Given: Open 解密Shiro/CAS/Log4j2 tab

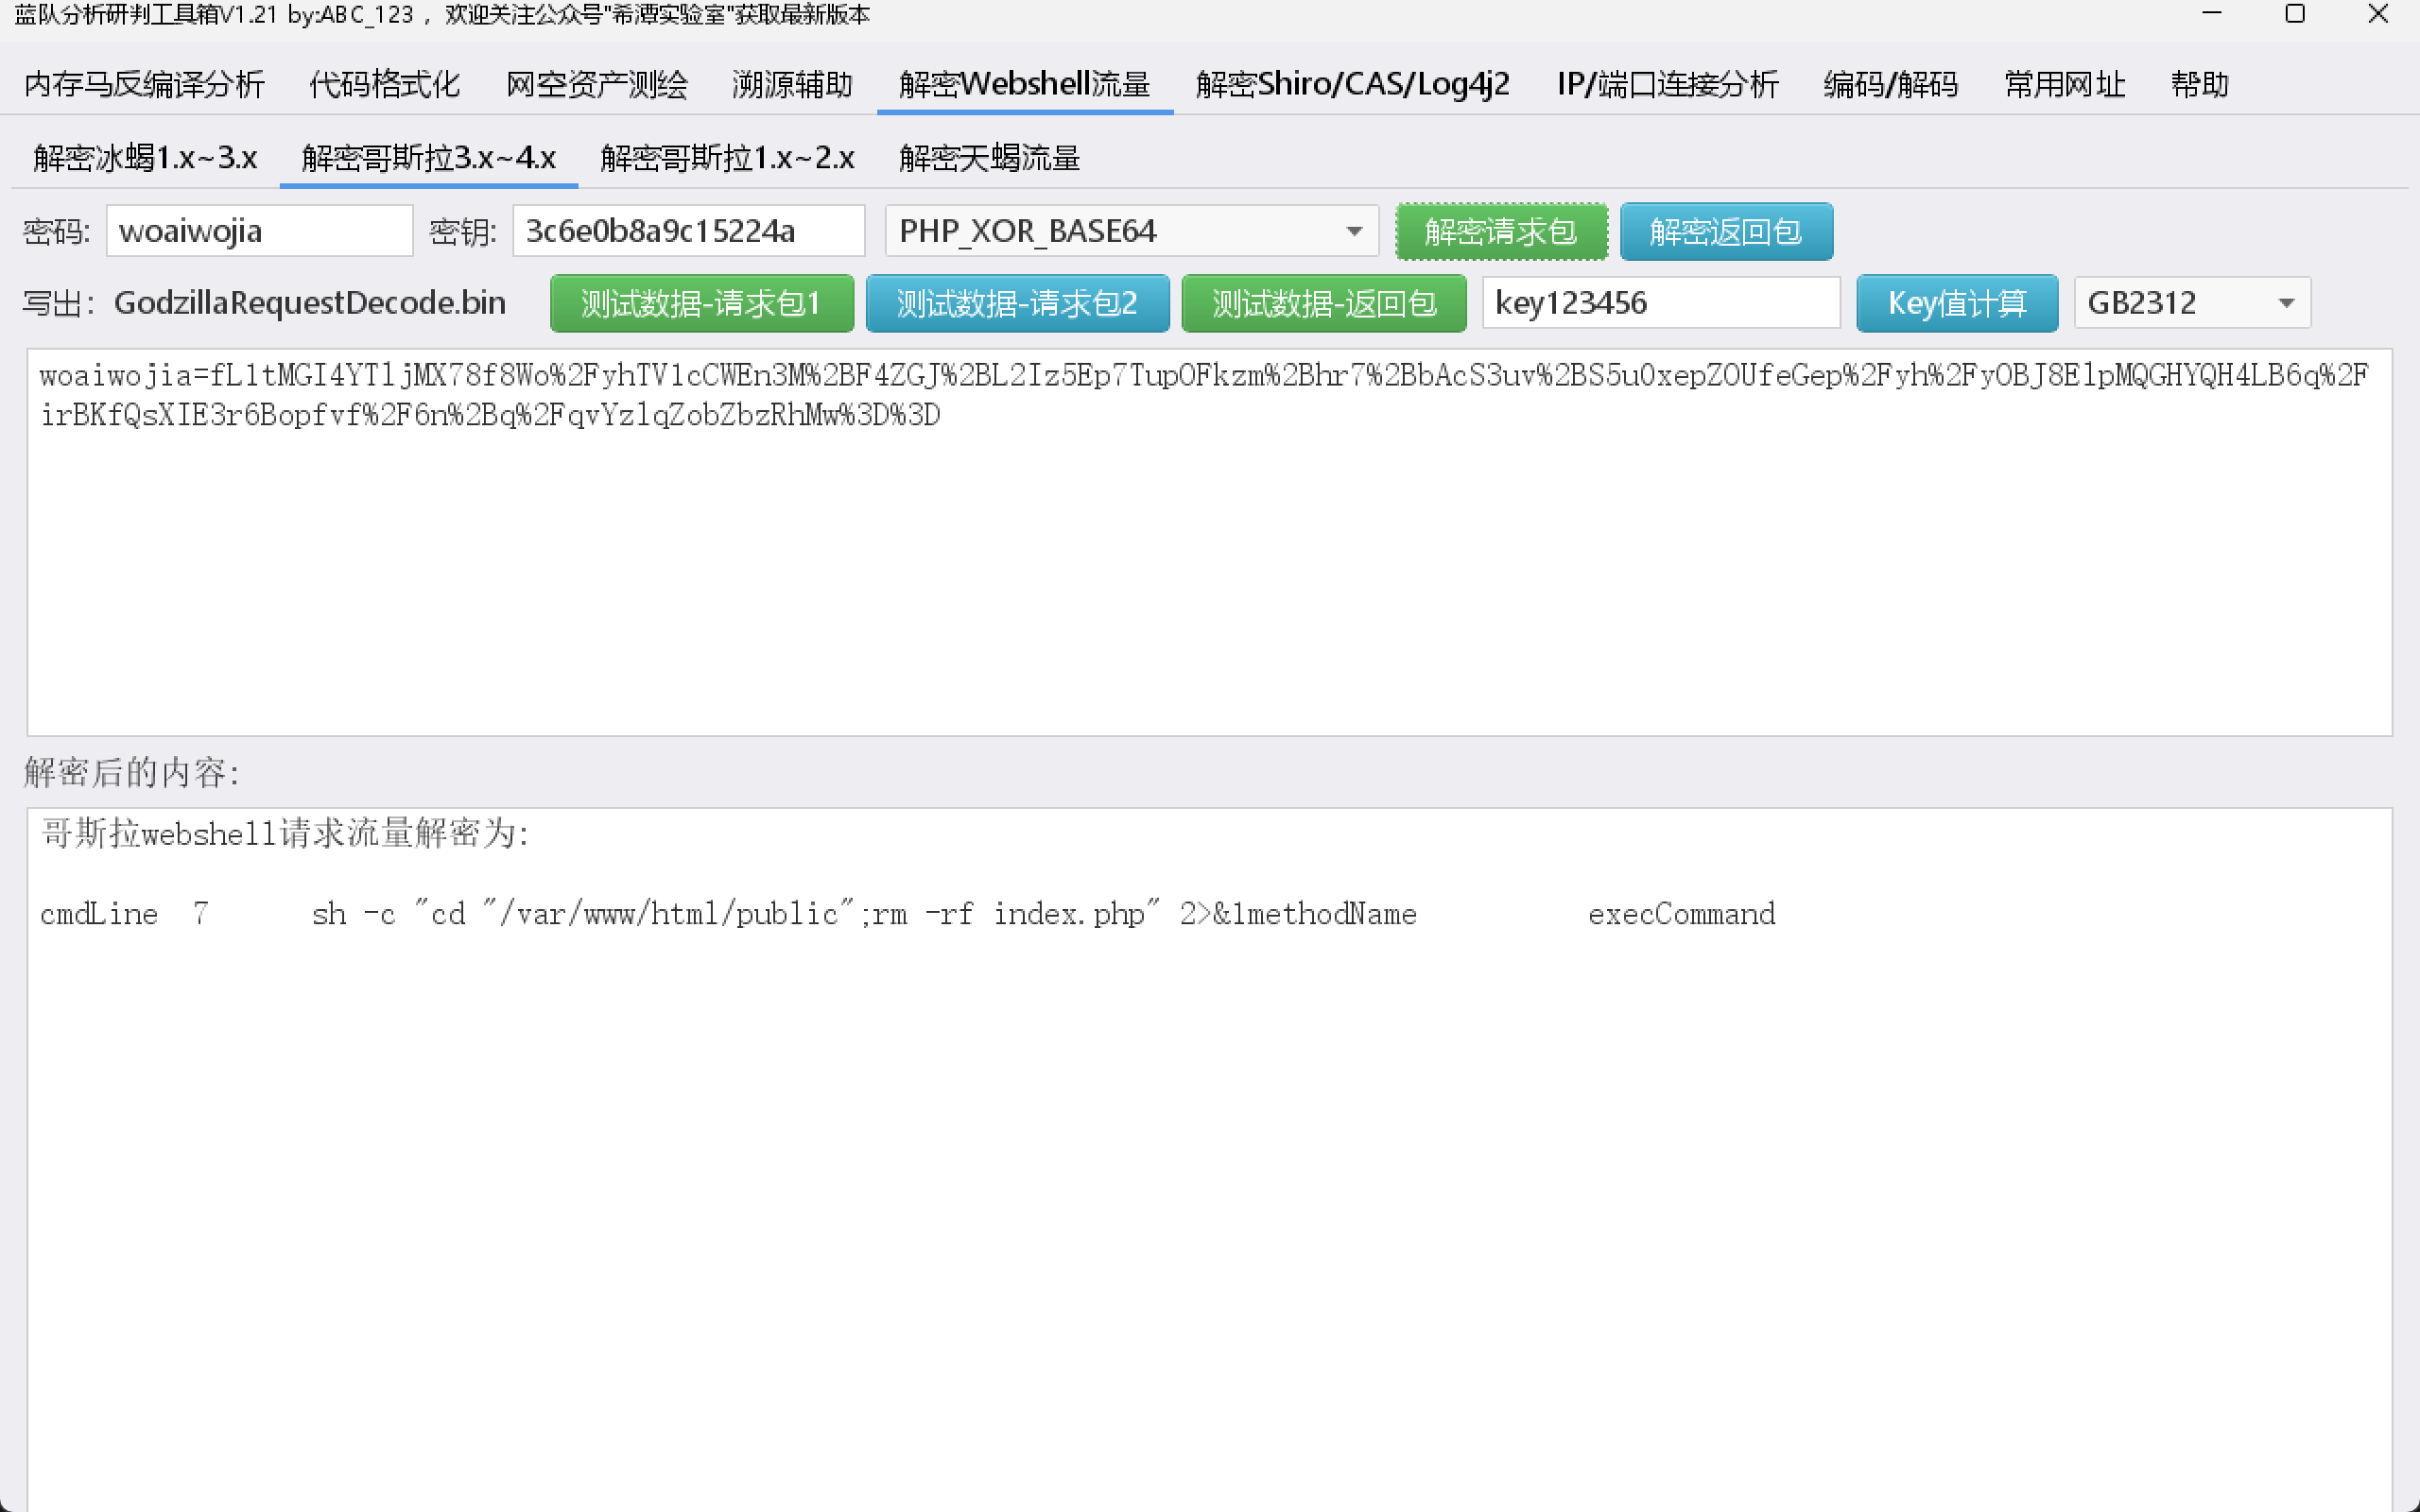Looking at the screenshot, I should tap(1352, 84).
